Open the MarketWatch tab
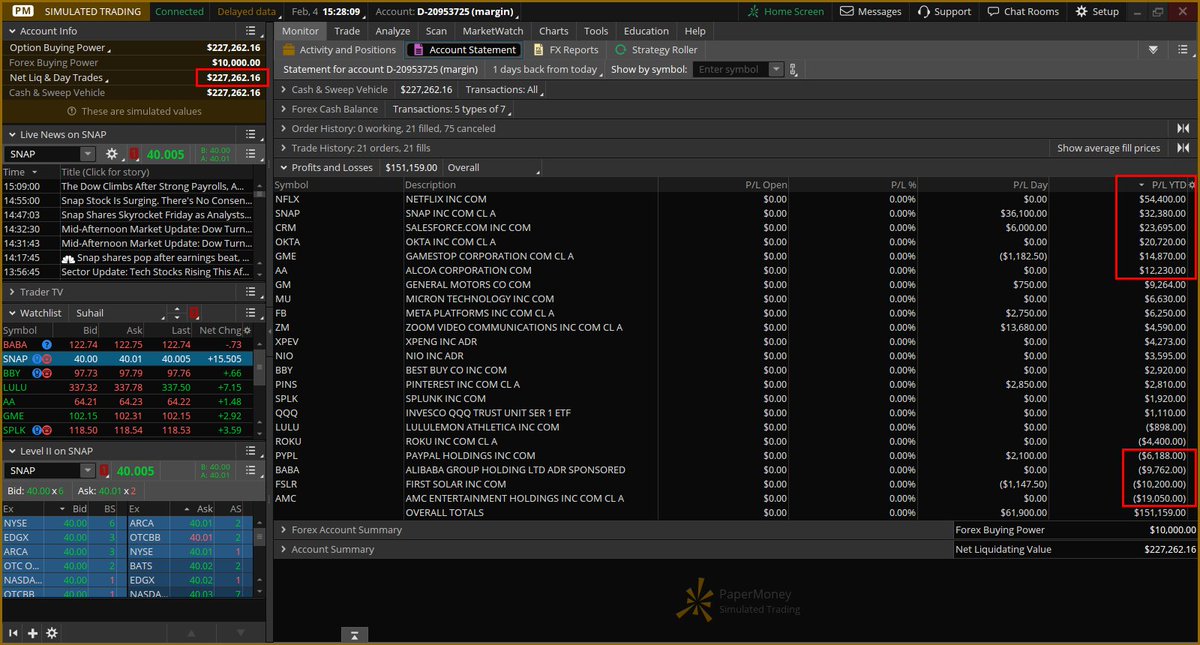Screen dimensions: 1200x645 [x=492, y=31]
